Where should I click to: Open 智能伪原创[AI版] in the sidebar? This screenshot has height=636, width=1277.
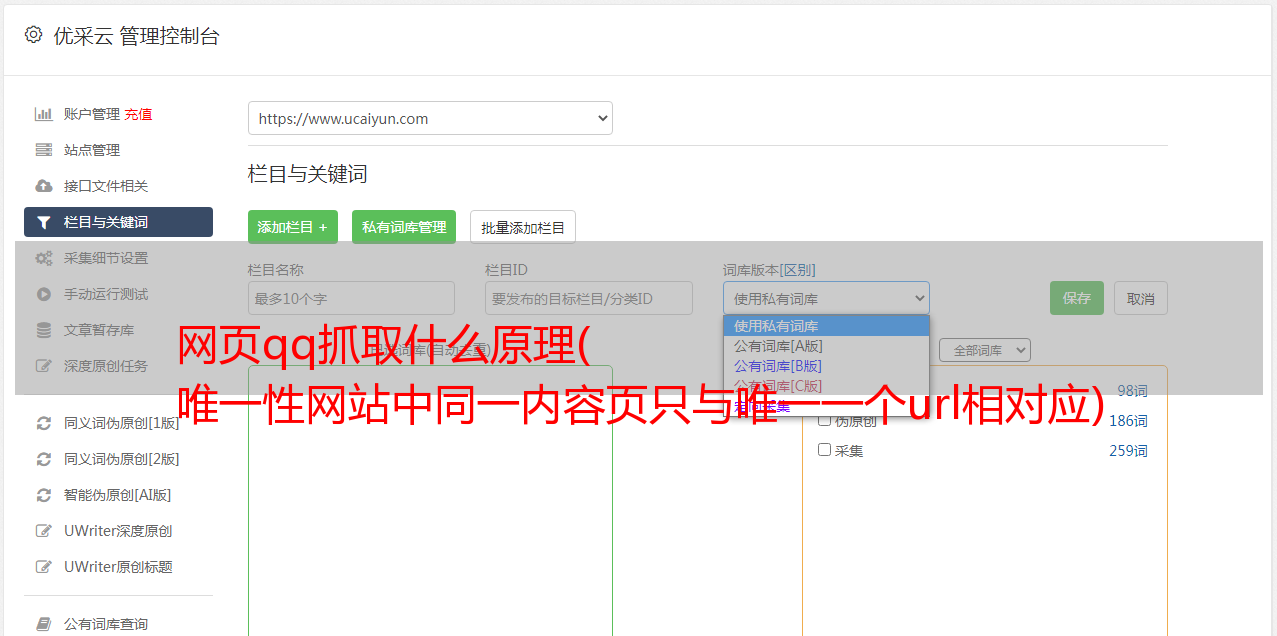click(x=118, y=495)
